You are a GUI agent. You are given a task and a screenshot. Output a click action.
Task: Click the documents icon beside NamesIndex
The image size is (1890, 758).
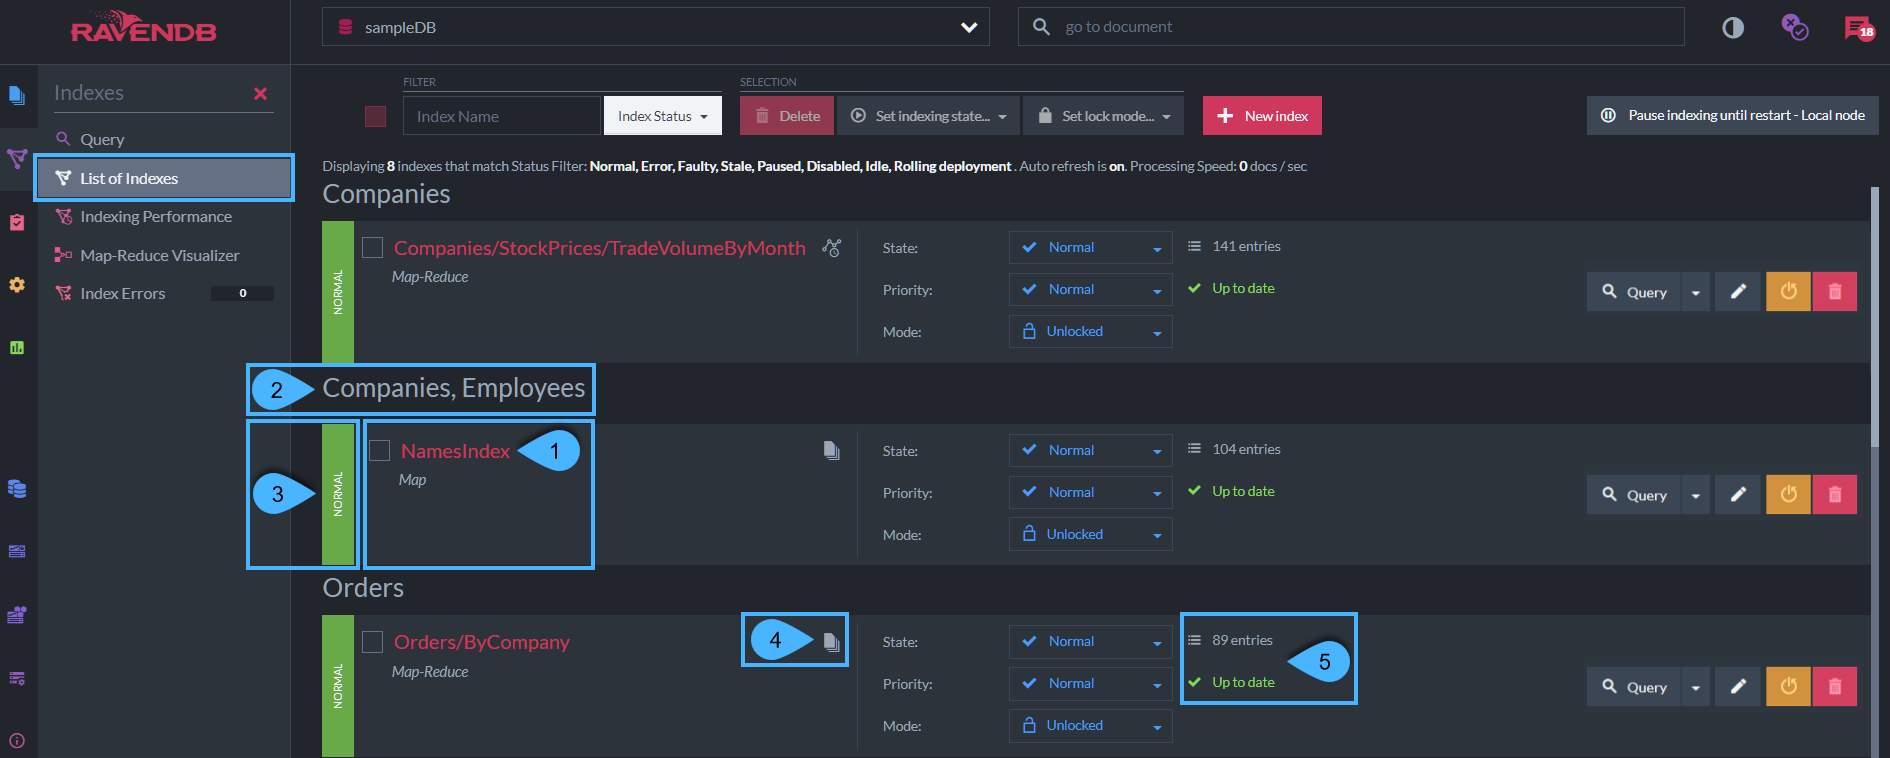(x=831, y=450)
